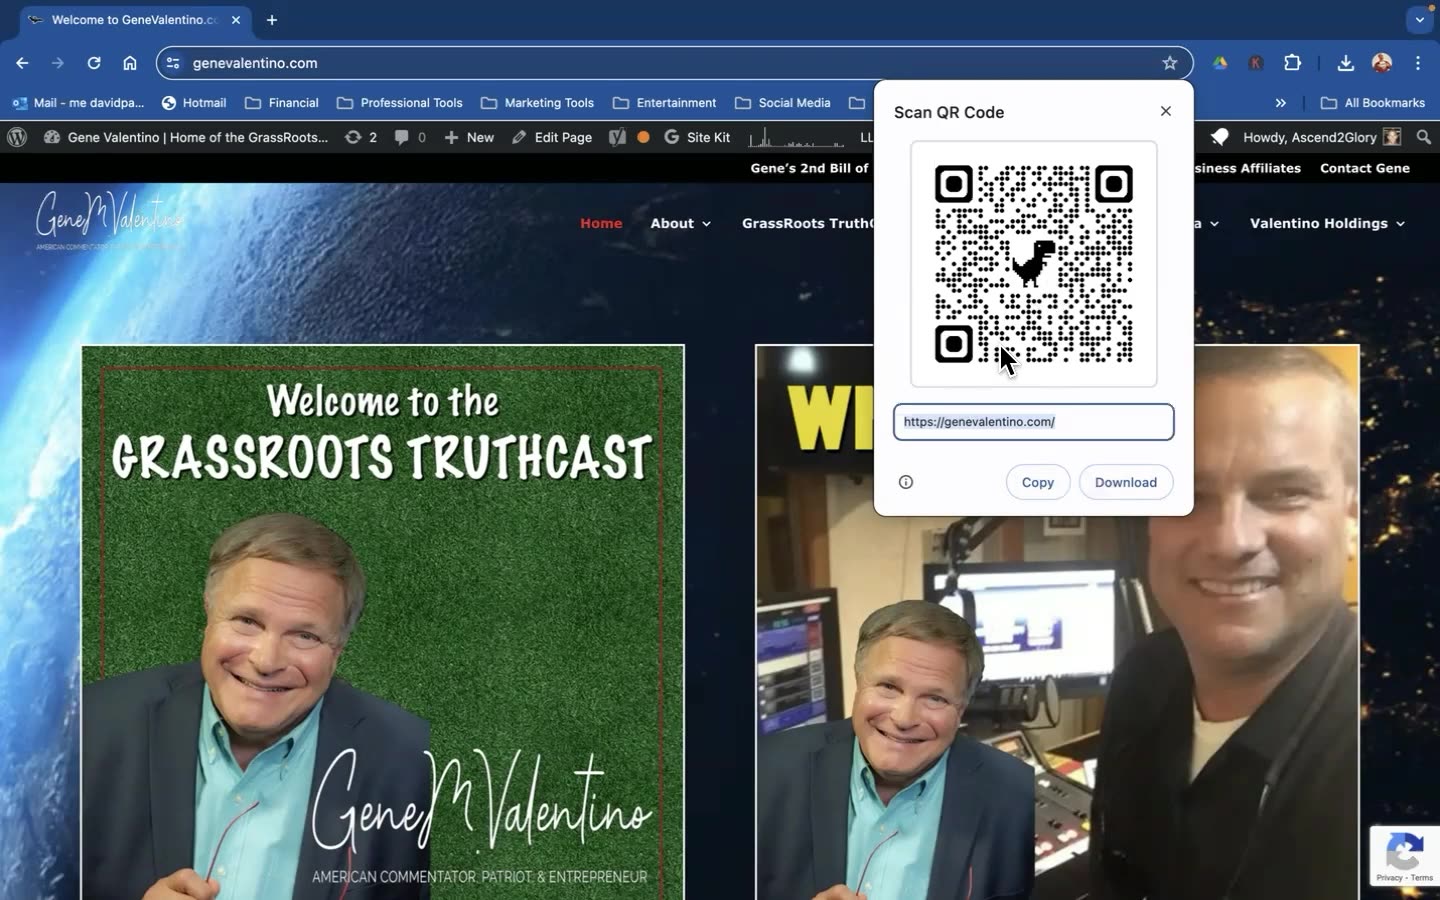Open Chrome's Downloads icon

click(x=1346, y=63)
